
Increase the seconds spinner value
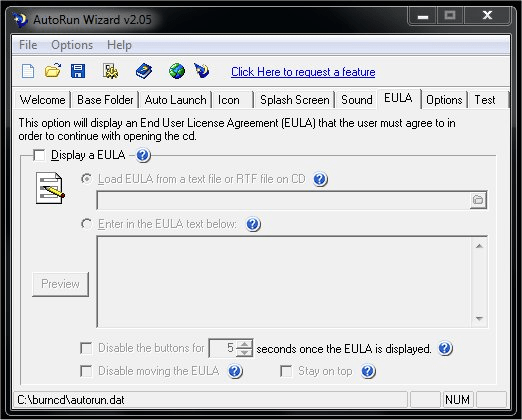[x=245, y=344]
